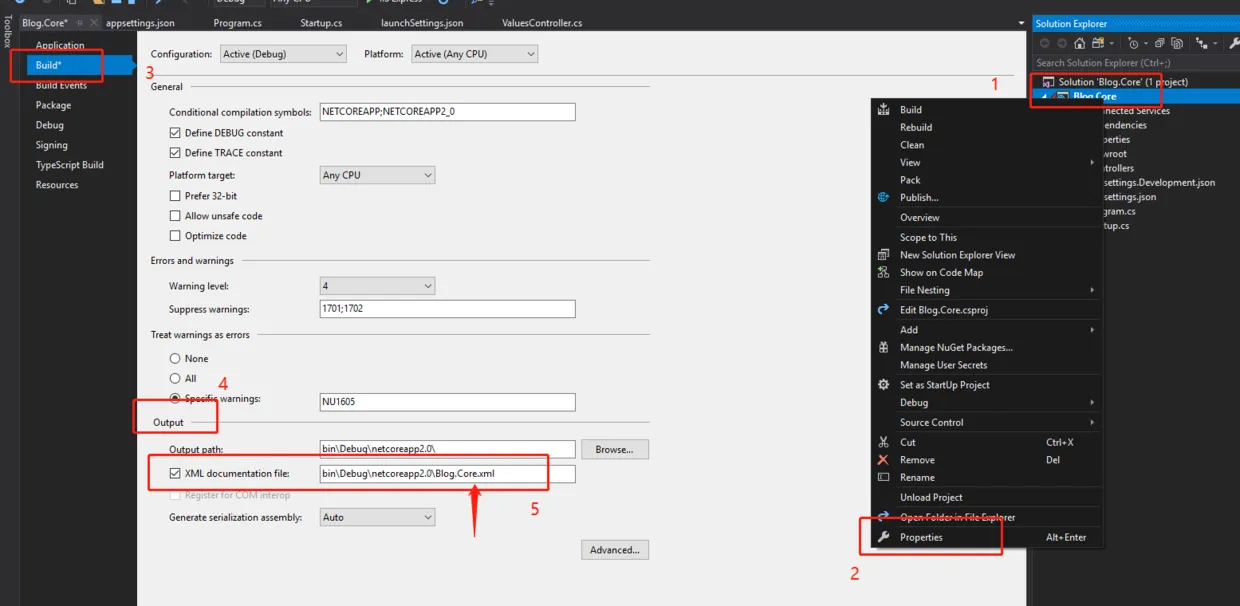This screenshot has height=606, width=1240.
Task: Click the NuGet package icon in context menu
Action: pos(883,347)
